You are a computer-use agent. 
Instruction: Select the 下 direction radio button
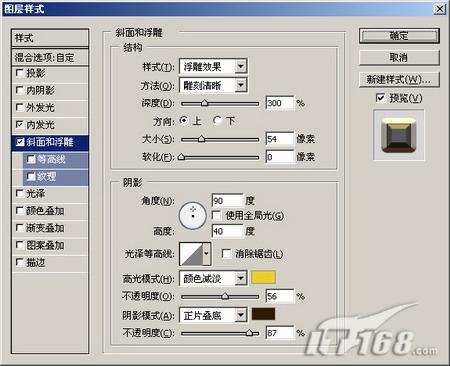click(x=217, y=120)
